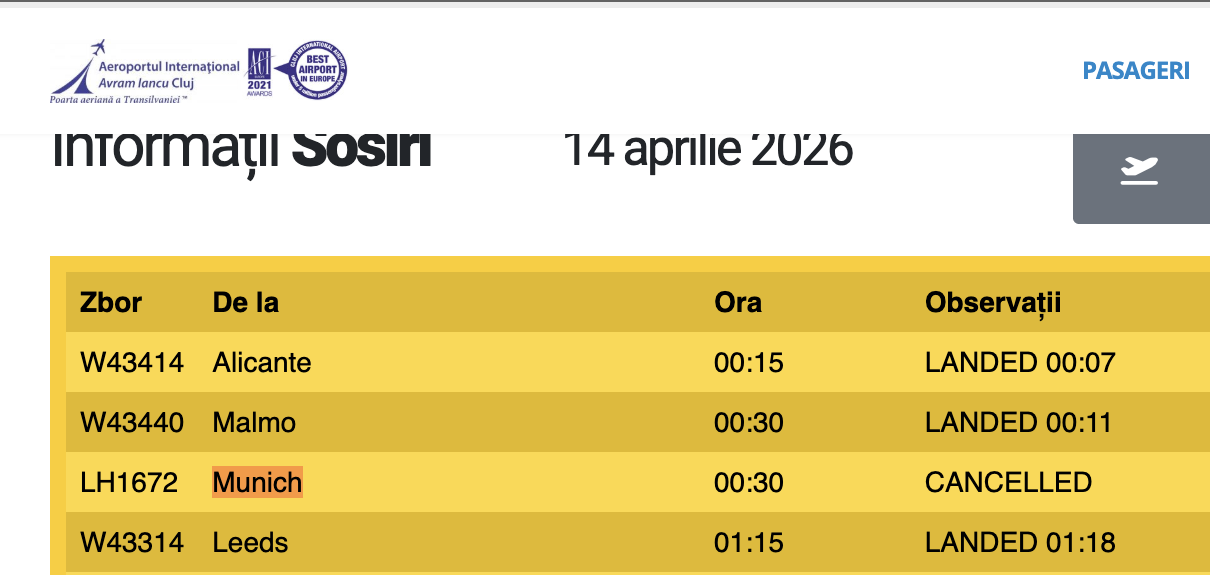Select flight number W43440
Image resolution: width=1210 pixels, height=575 pixels.
pos(132,422)
